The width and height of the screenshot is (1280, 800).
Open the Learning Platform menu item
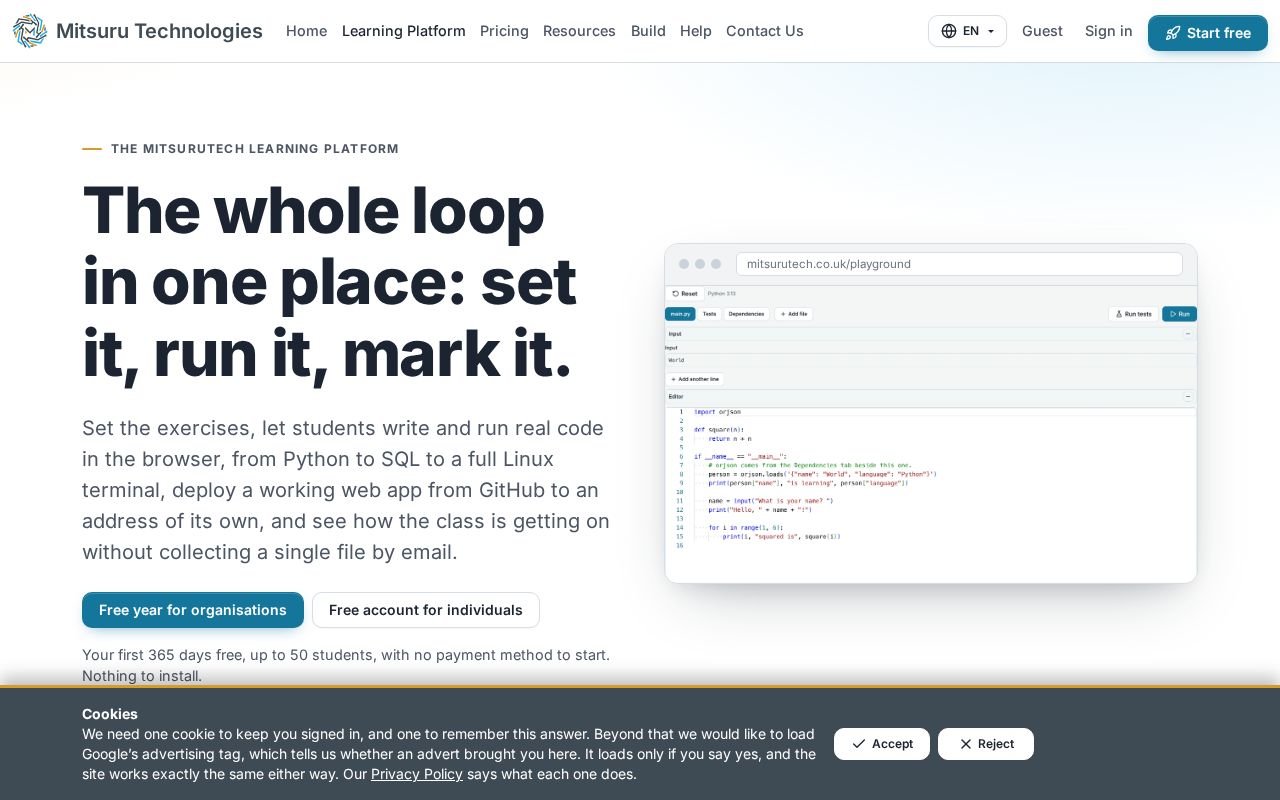tap(404, 31)
